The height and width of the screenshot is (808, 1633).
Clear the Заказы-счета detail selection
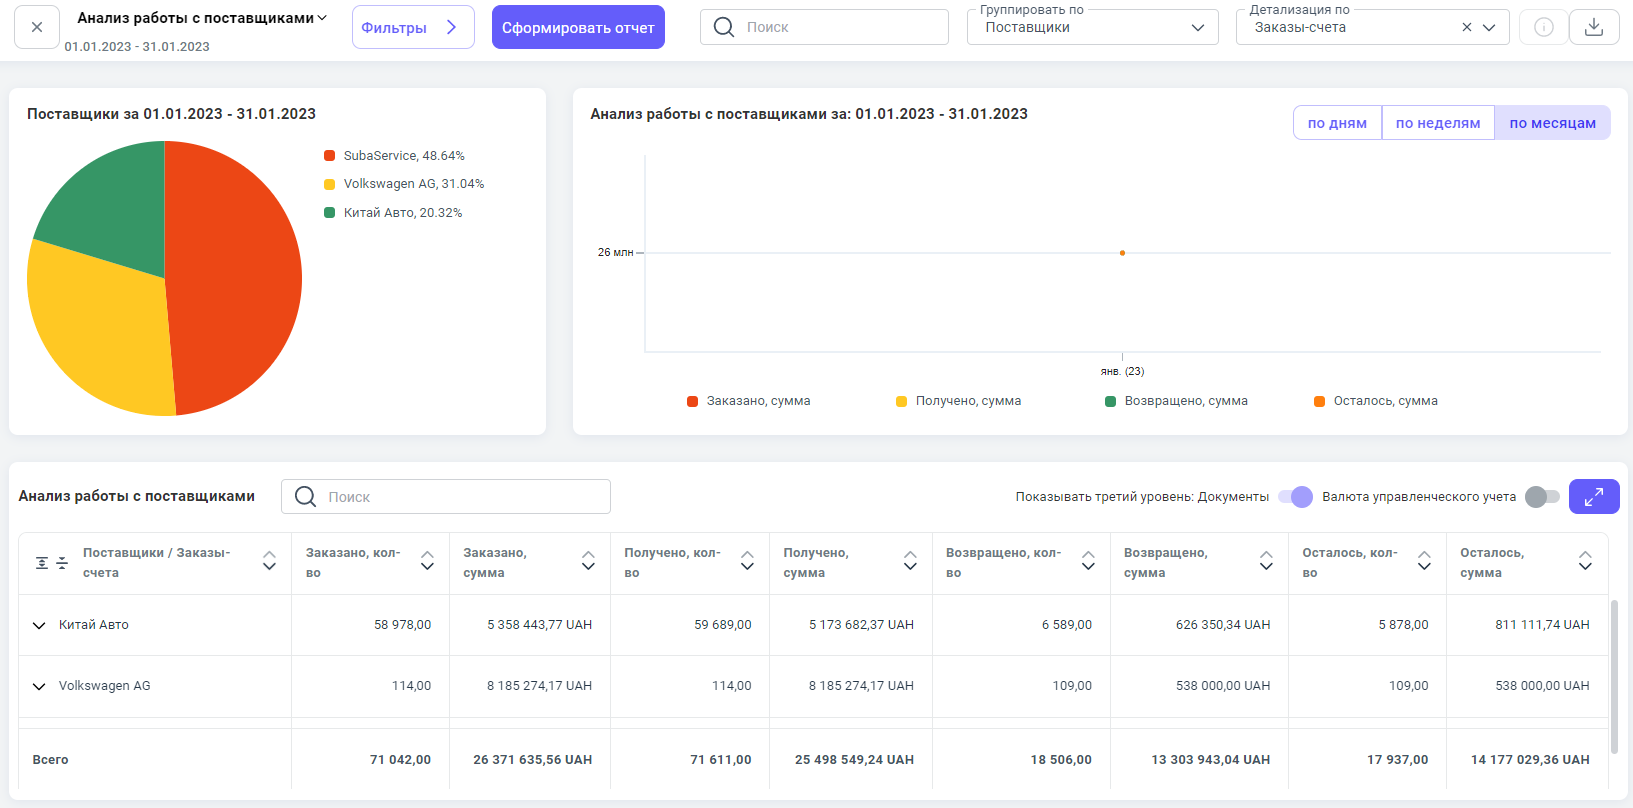tap(1466, 27)
